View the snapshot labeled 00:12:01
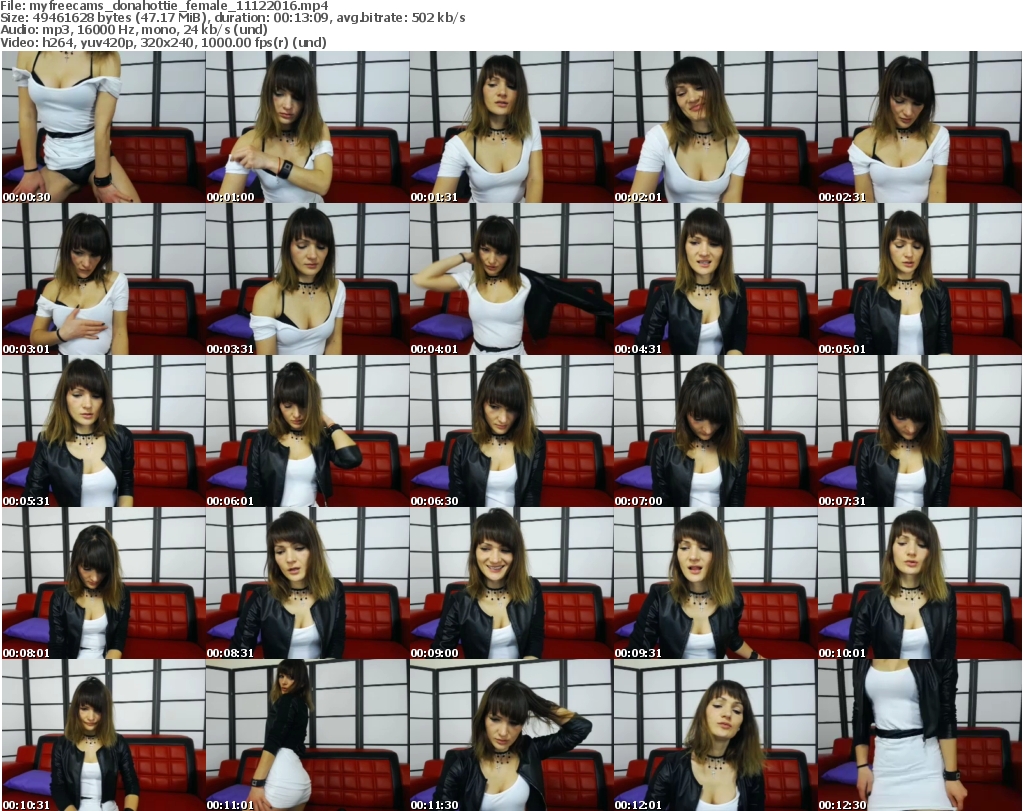1024x811 pixels. click(x=715, y=735)
